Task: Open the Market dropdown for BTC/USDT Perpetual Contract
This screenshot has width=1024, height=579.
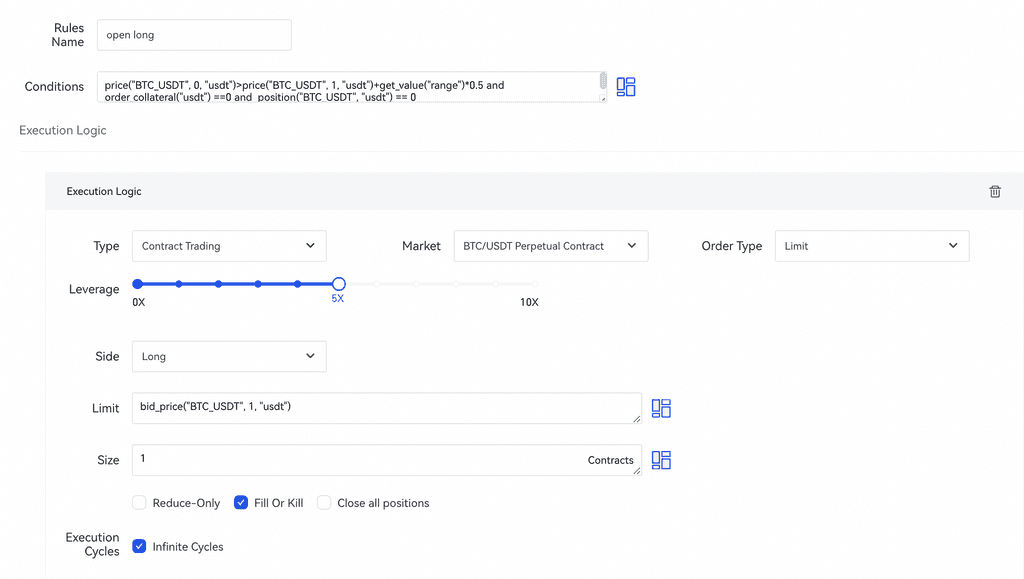Action: click(x=550, y=246)
